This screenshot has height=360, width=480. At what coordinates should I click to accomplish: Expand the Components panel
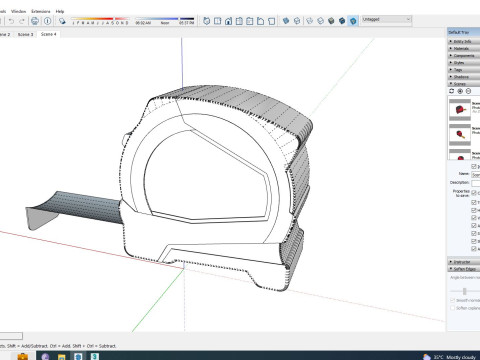tap(464, 55)
